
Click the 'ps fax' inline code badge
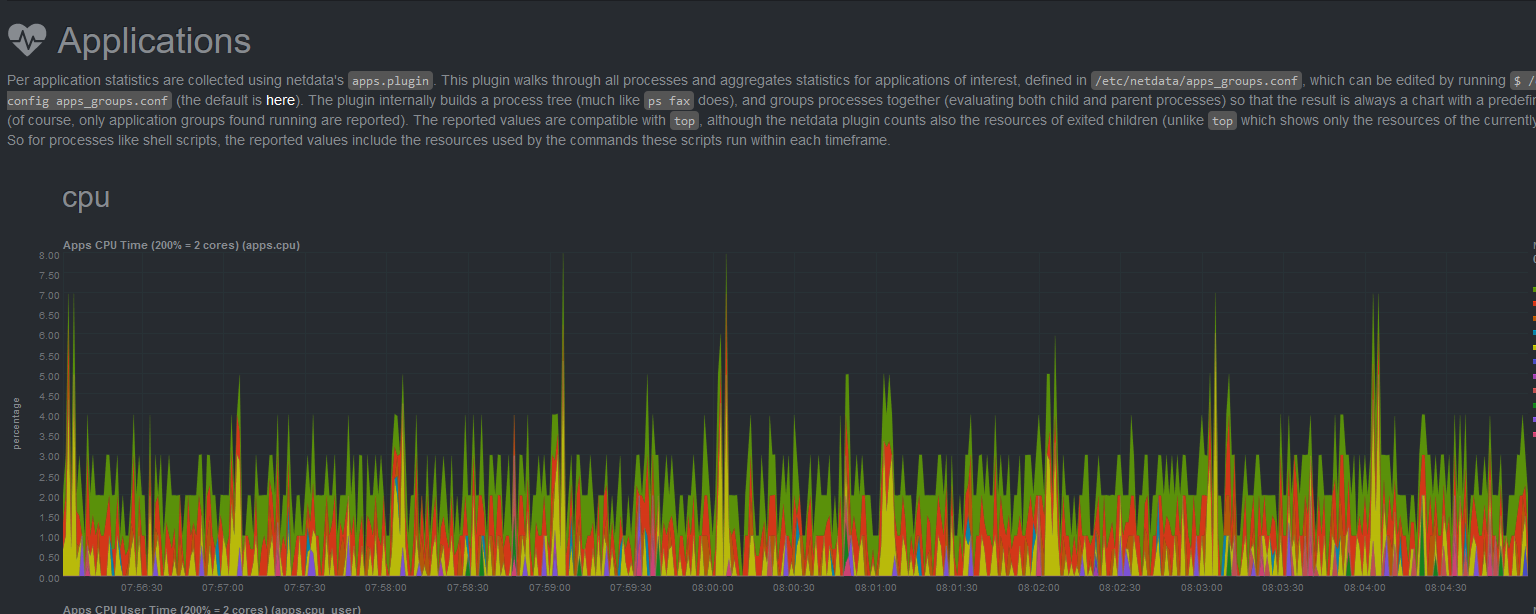point(668,100)
